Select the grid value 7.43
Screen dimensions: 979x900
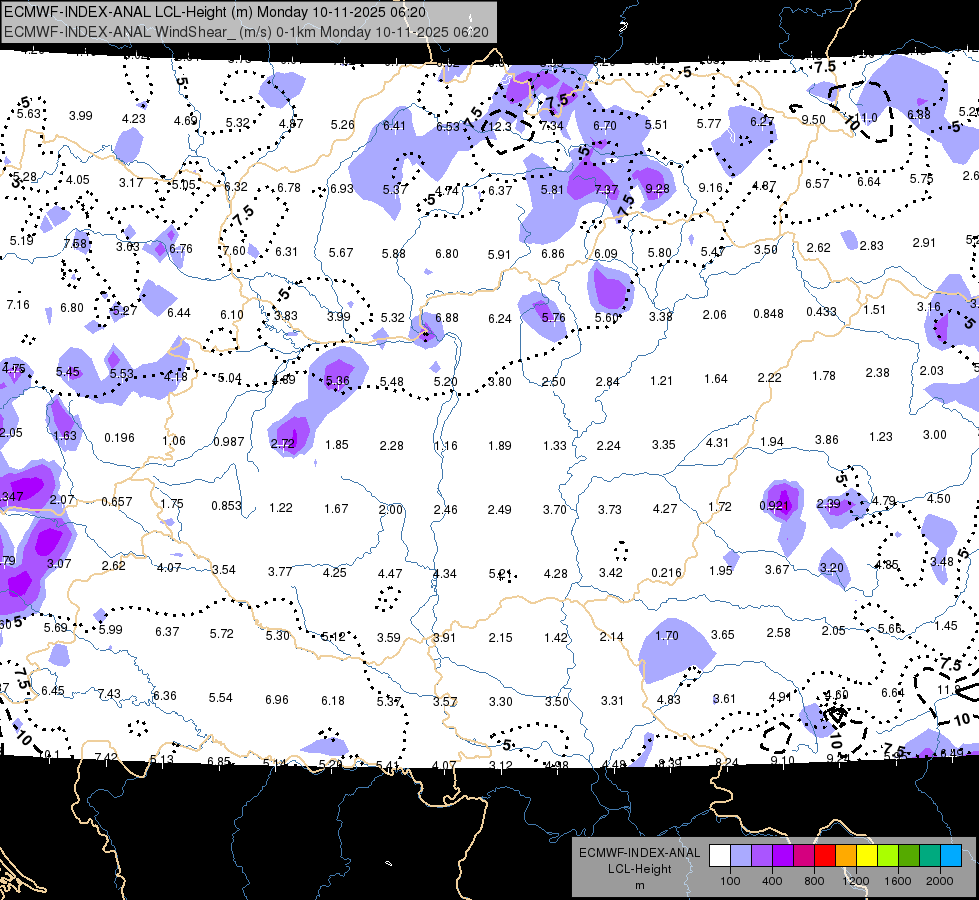click(109, 693)
